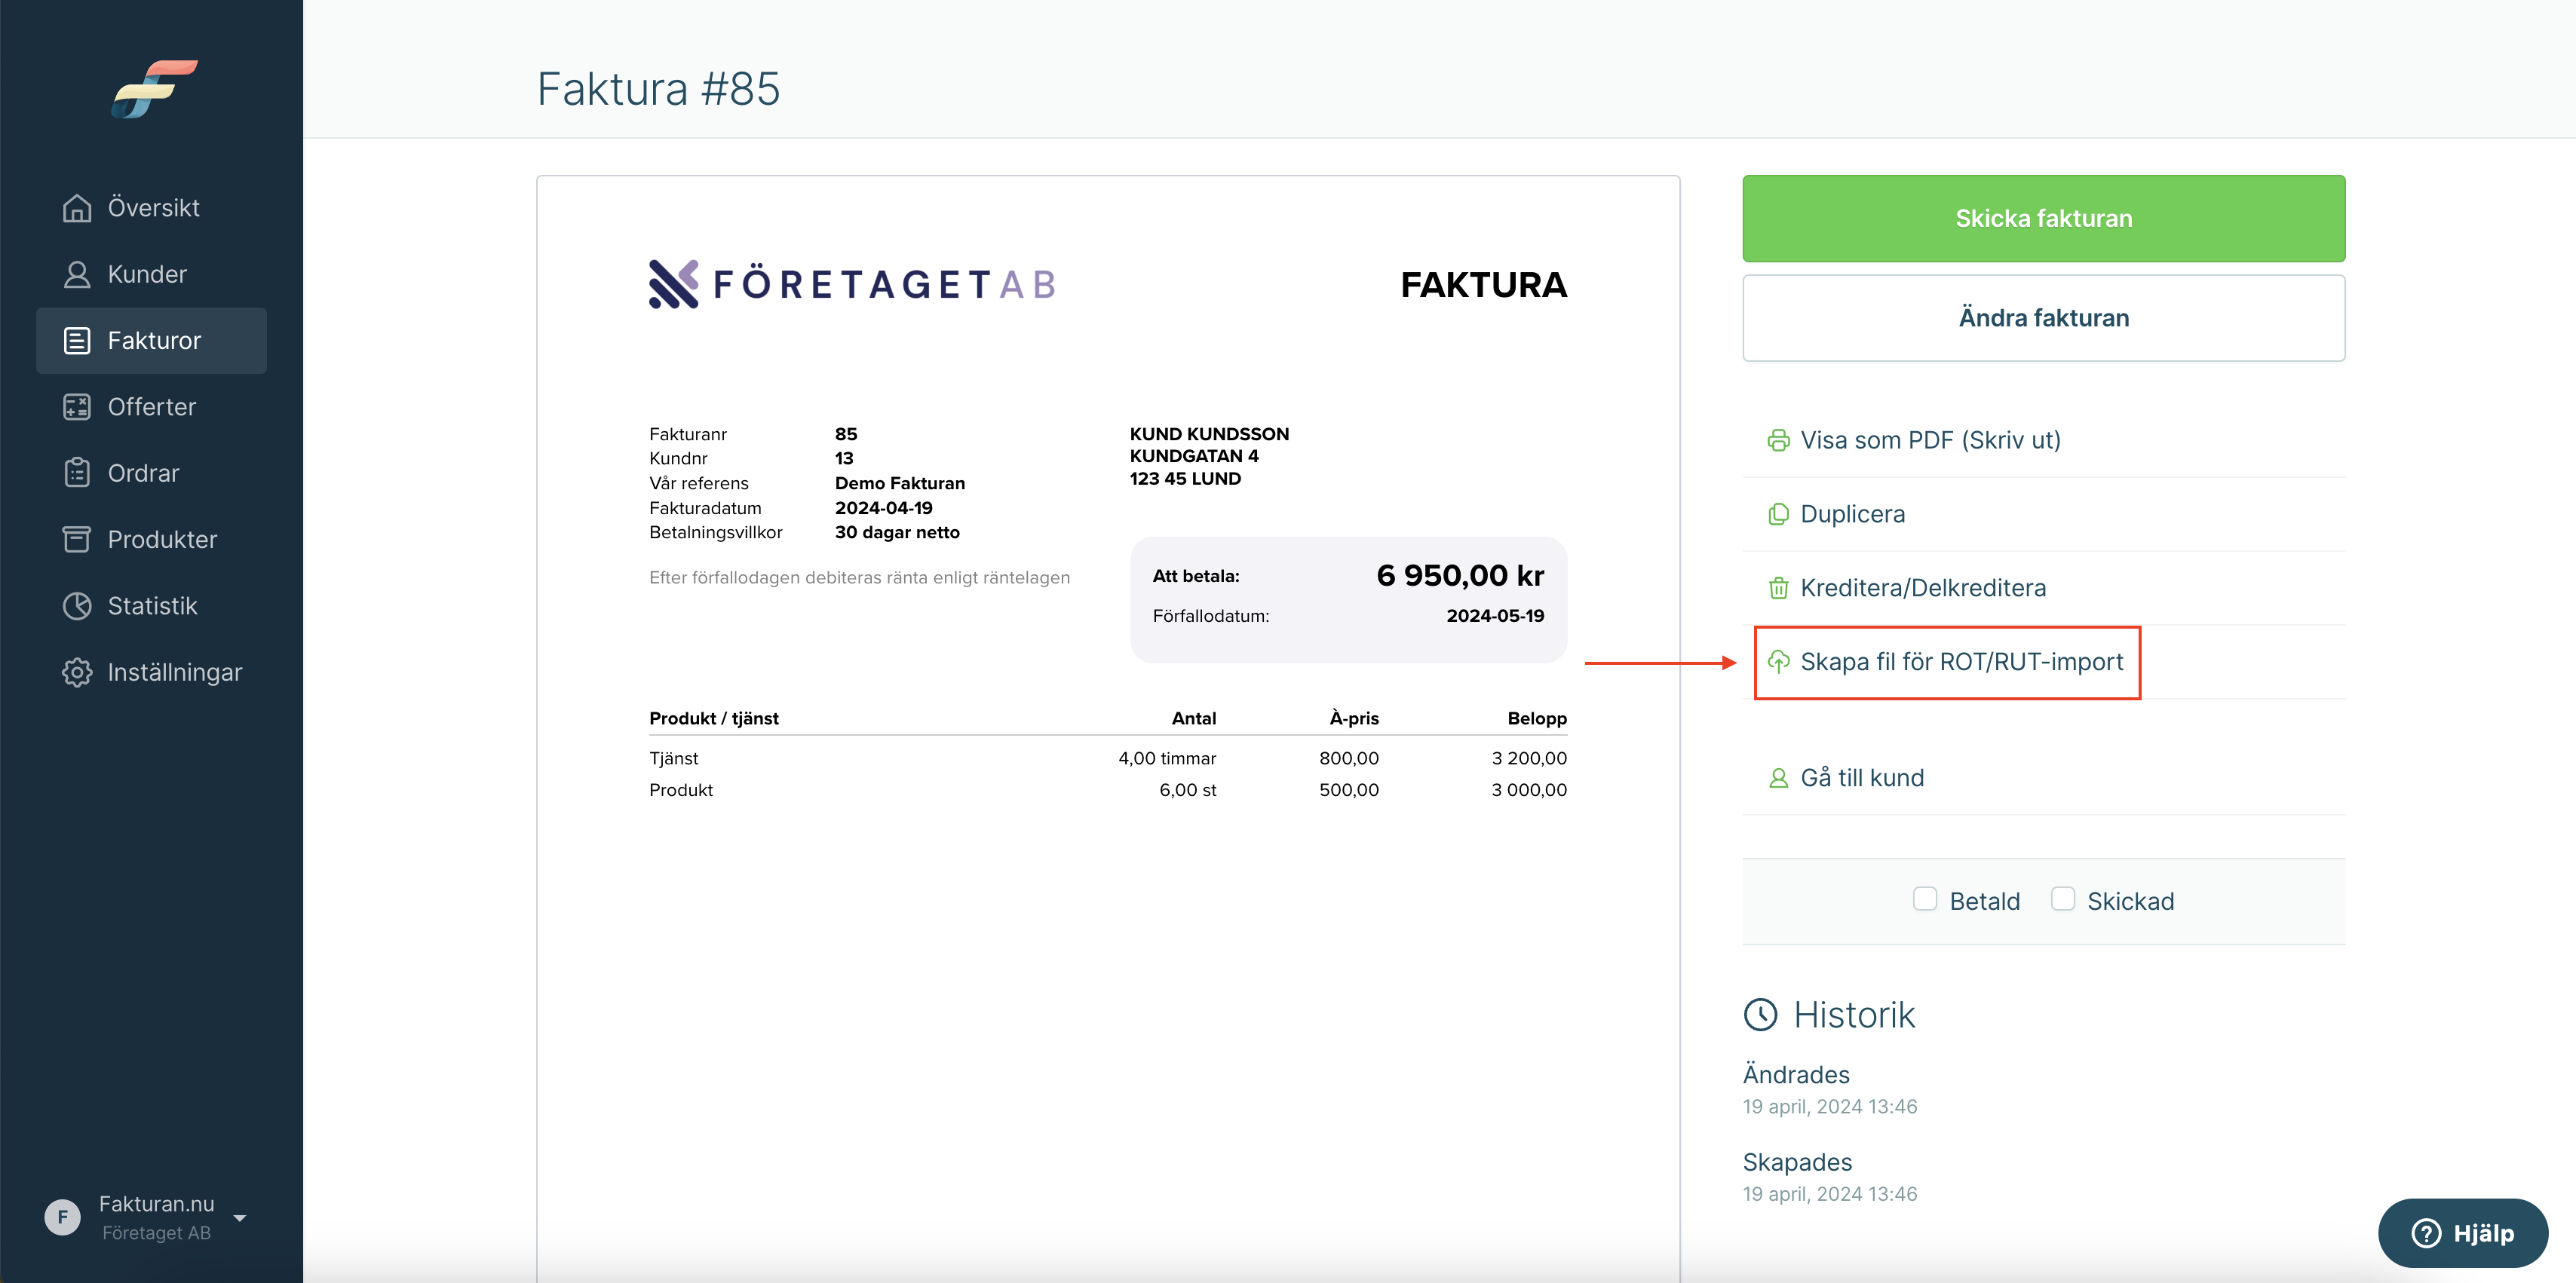Click the KUND KUNDSSON customer name
The height and width of the screenshot is (1283, 2576).
tap(1209, 434)
